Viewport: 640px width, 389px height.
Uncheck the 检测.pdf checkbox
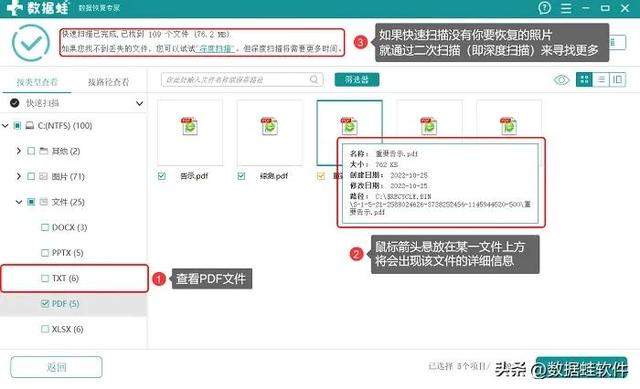tap(241, 176)
